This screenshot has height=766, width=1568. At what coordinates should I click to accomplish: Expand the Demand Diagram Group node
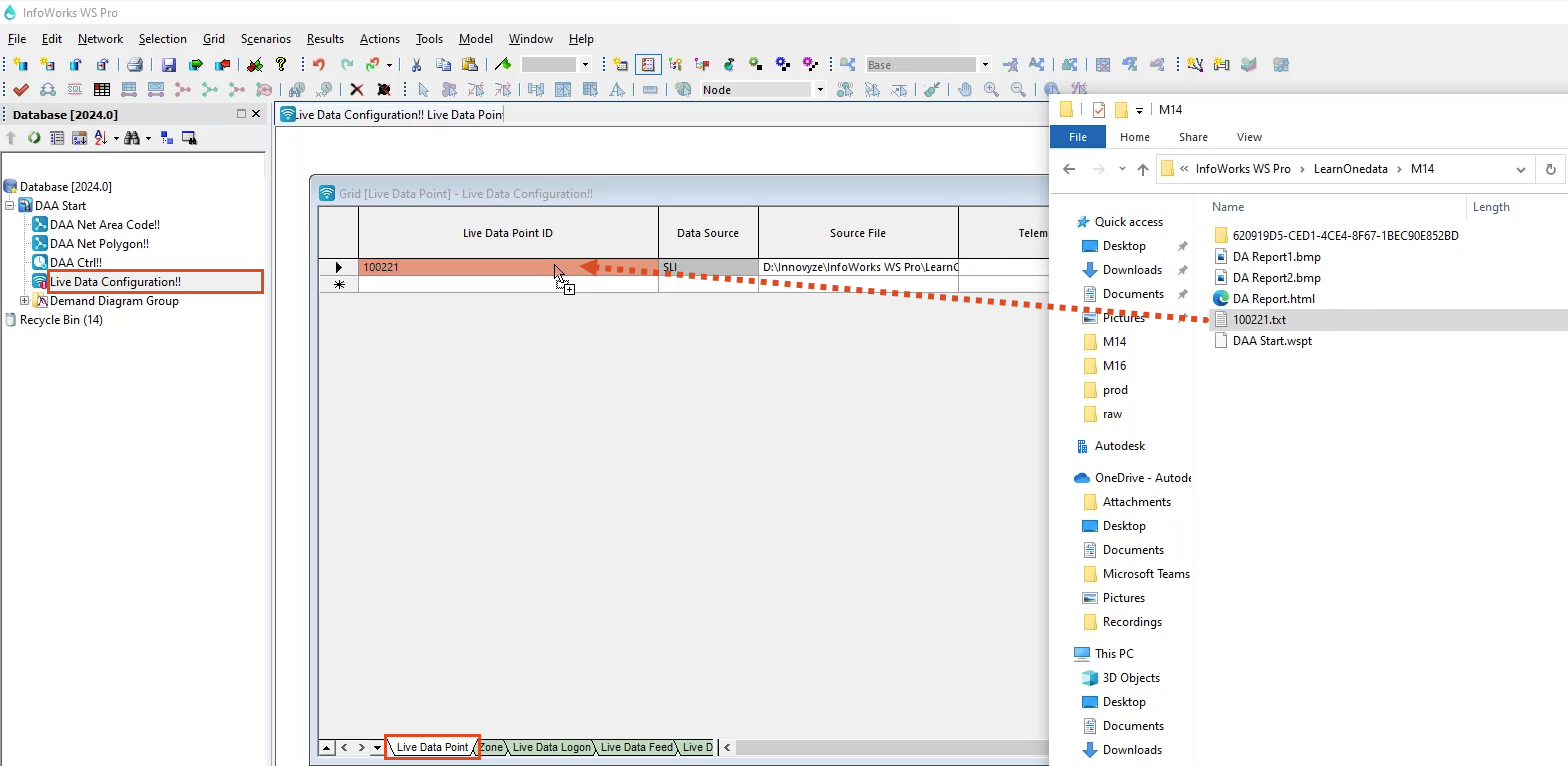(25, 301)
